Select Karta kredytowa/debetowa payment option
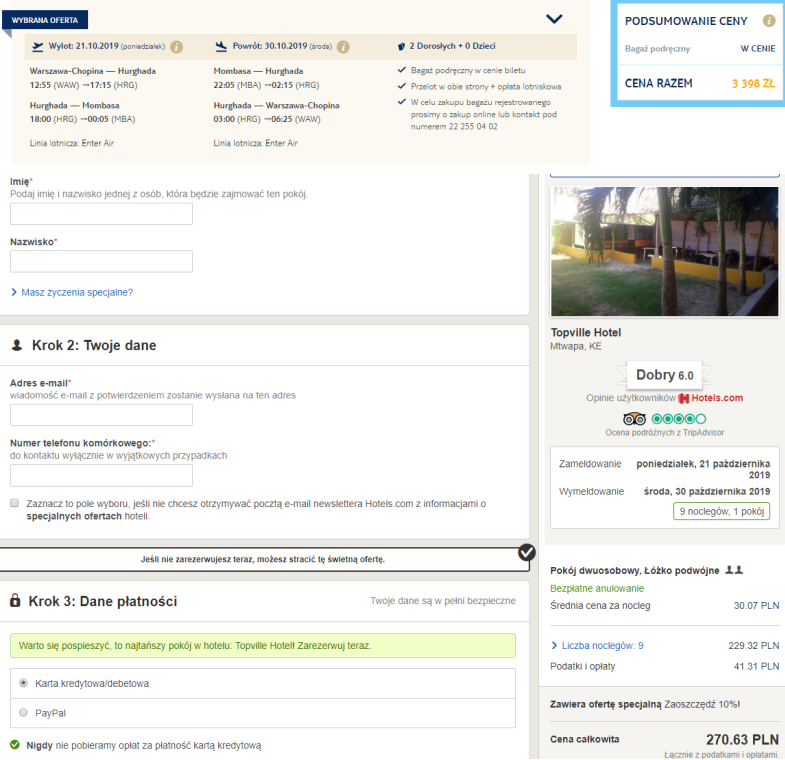 pyautogui.click(x=23, y=682)
